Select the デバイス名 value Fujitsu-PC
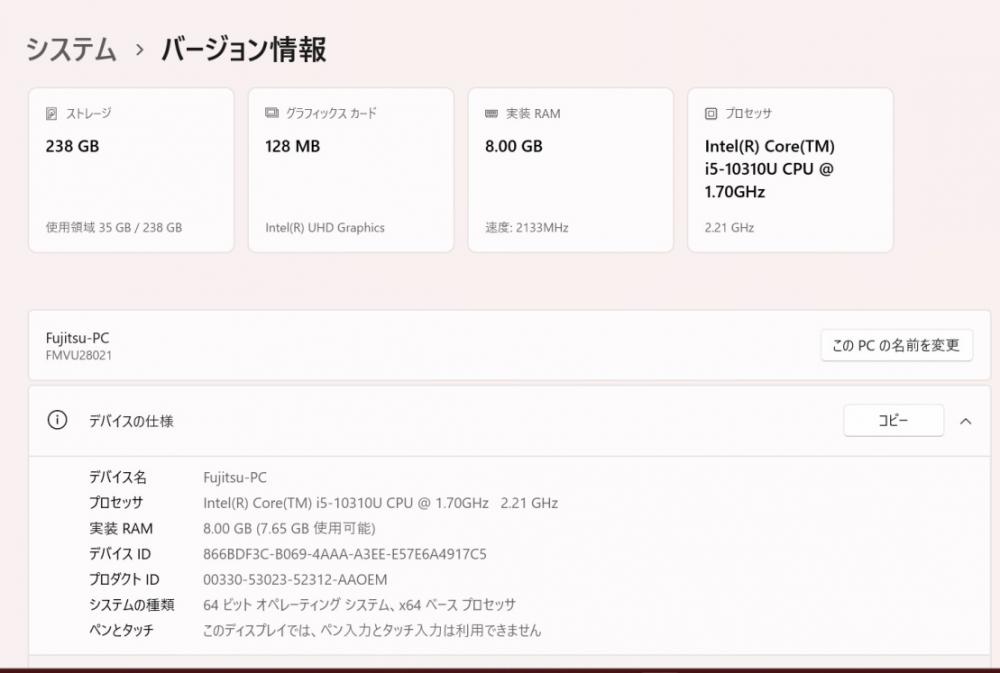This screenshot has height=673, width=1000. (235, 477)
